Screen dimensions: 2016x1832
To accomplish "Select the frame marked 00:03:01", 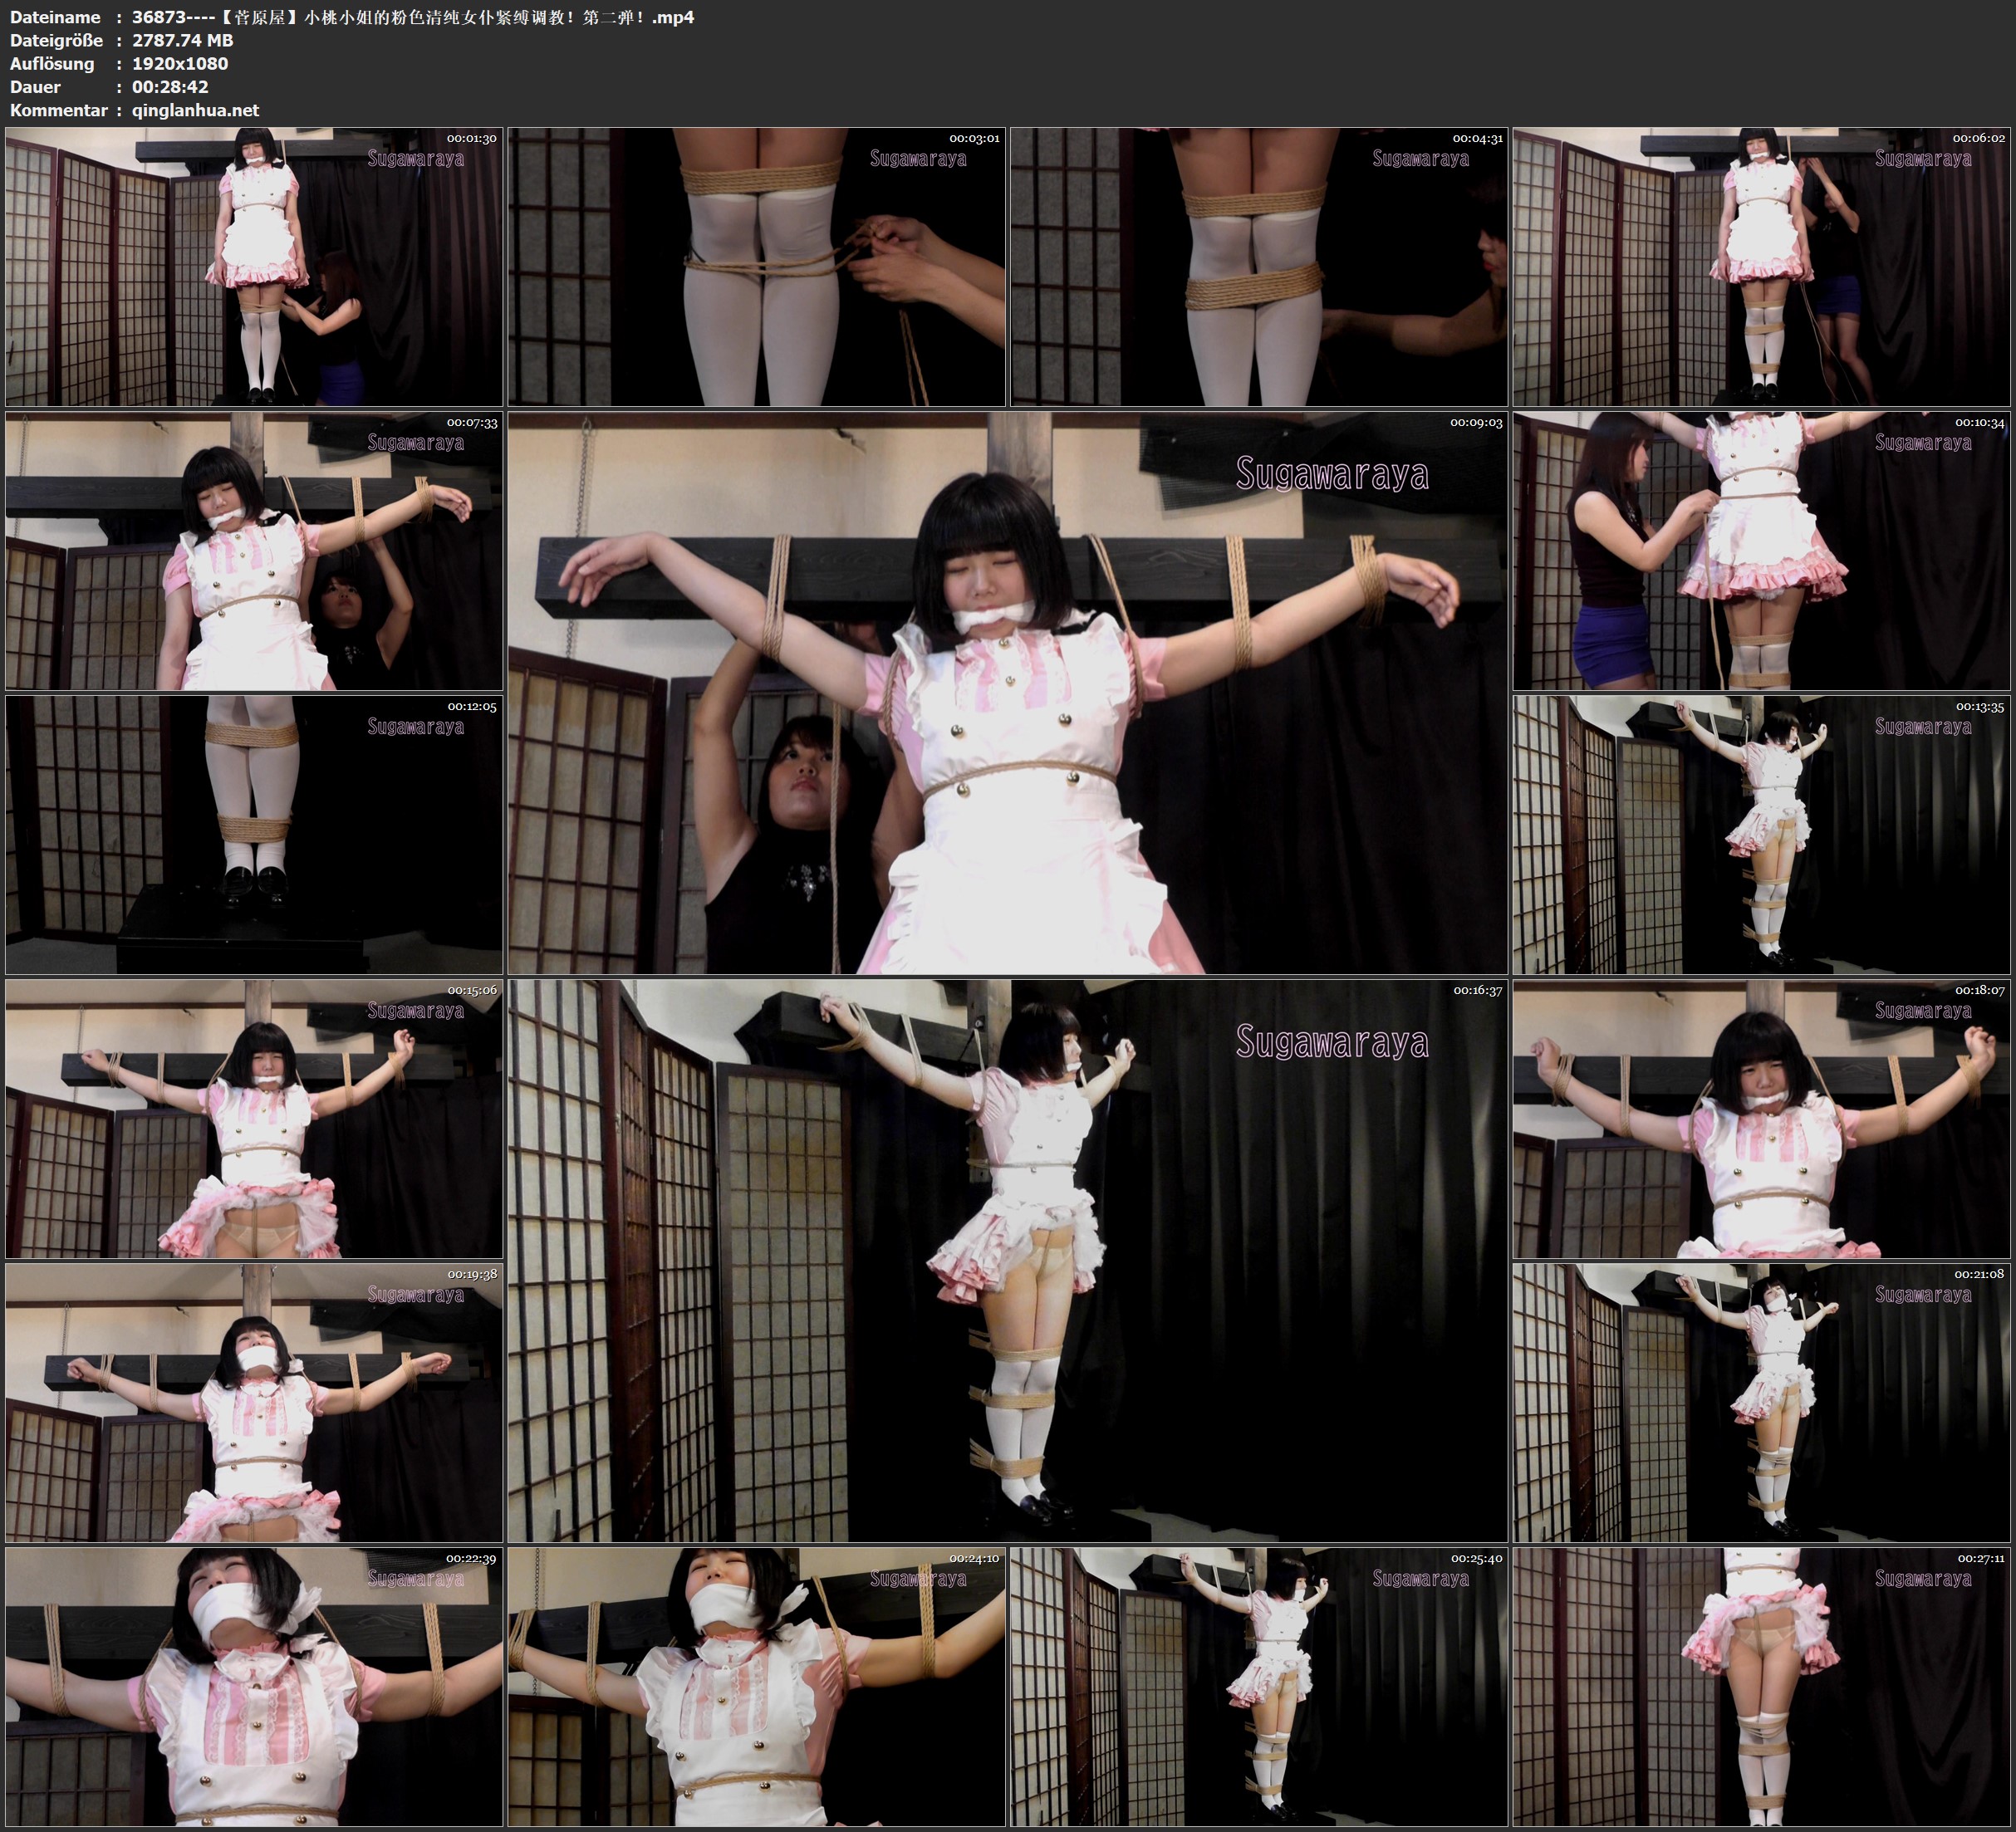I will pos(757,266).
